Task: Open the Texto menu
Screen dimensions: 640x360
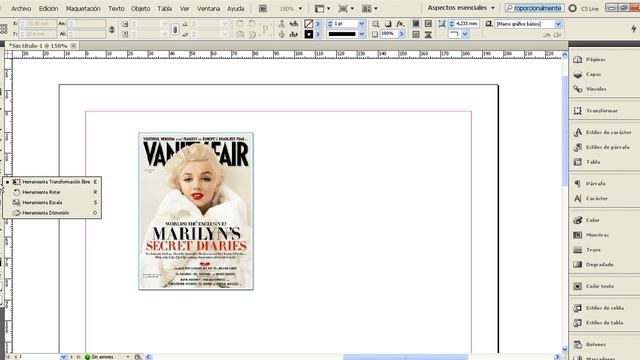Action: click(x=116, y=8)
